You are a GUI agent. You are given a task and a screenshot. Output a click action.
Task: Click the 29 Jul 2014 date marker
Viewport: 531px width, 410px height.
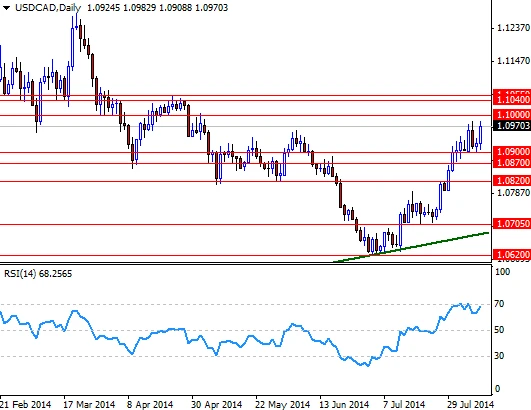point(471,404)
